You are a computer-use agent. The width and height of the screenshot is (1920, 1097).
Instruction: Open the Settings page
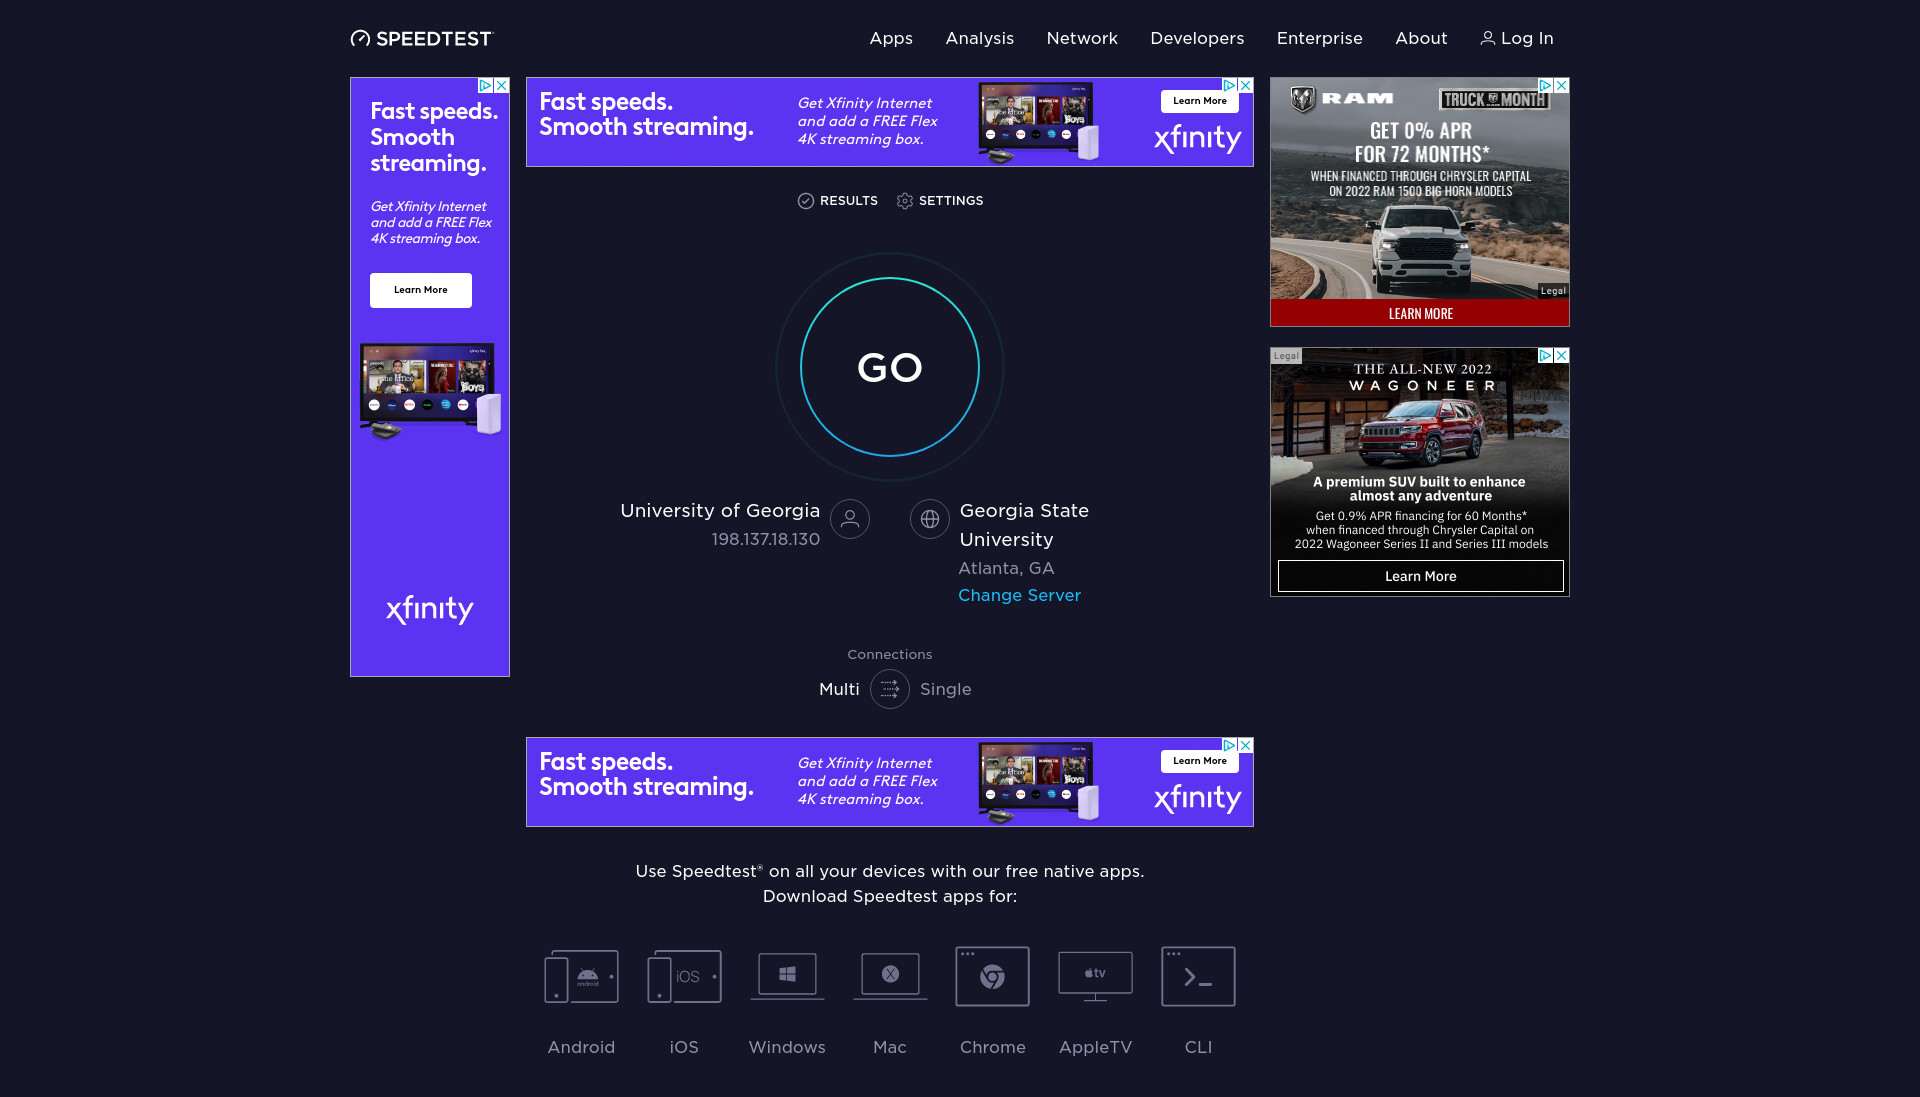click(940, 201)
